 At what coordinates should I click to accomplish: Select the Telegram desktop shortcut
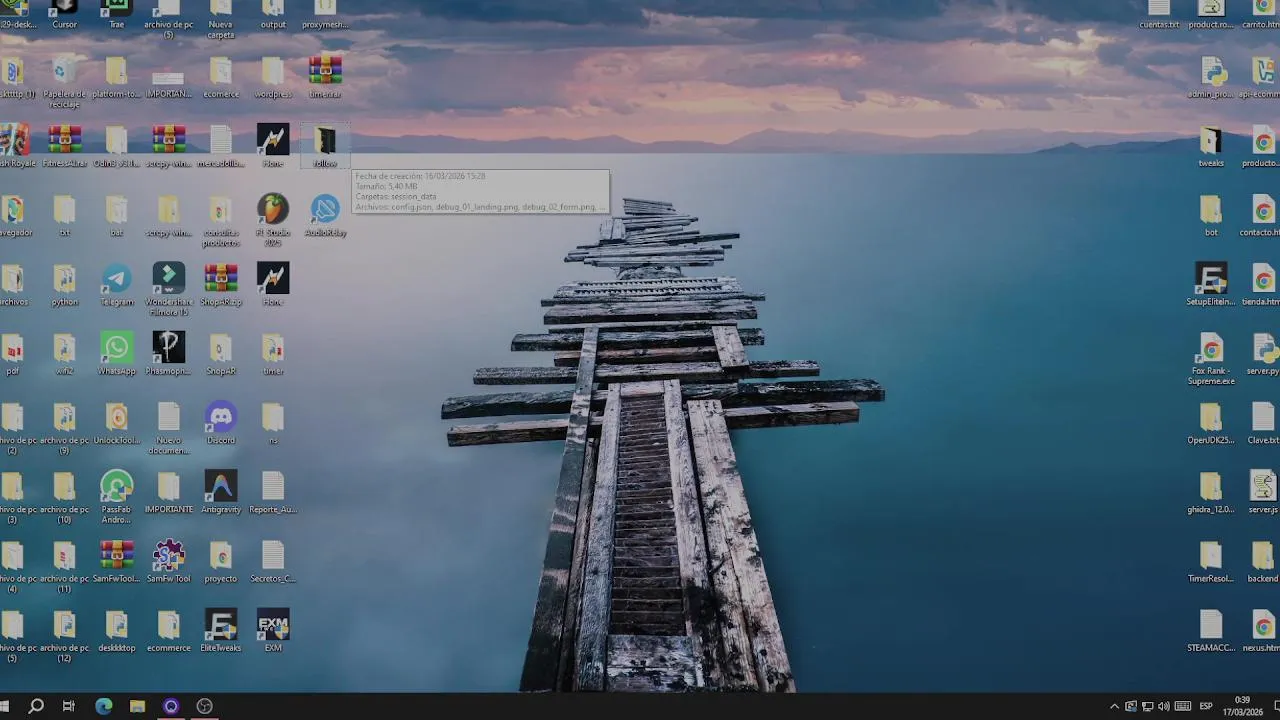coord(116,284)
